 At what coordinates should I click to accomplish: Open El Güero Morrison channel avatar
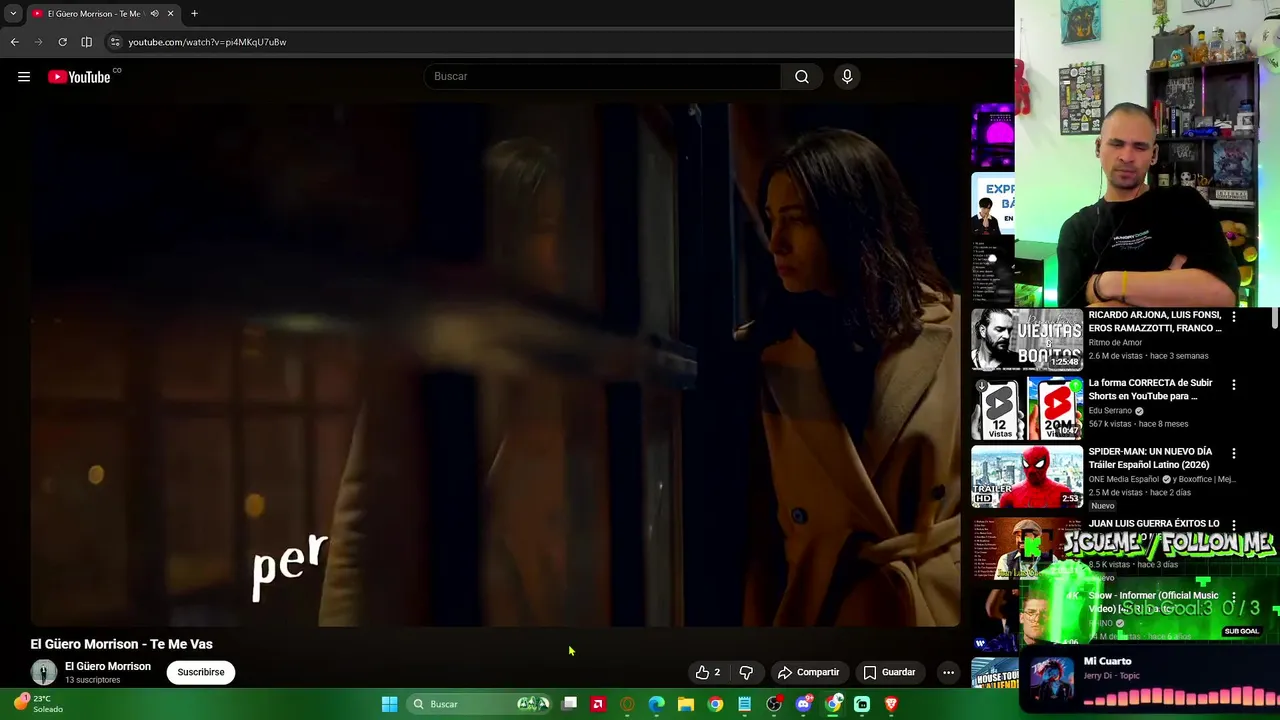[43, 672]
